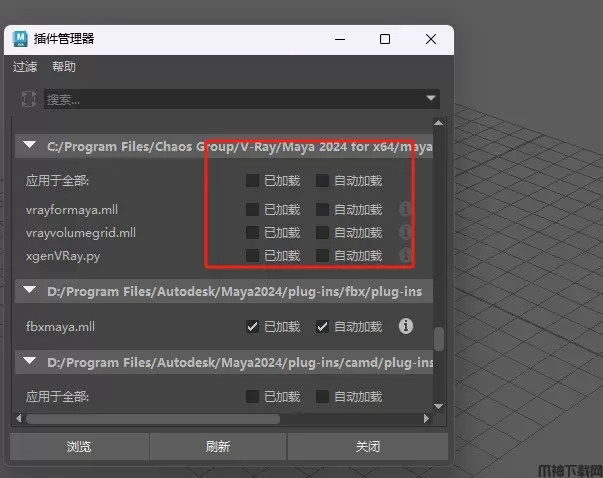Image resolution: width=603 pixels, height=478 pixels.
Task: Click the vertical scrollbar handle
Action: coord(438,340)
